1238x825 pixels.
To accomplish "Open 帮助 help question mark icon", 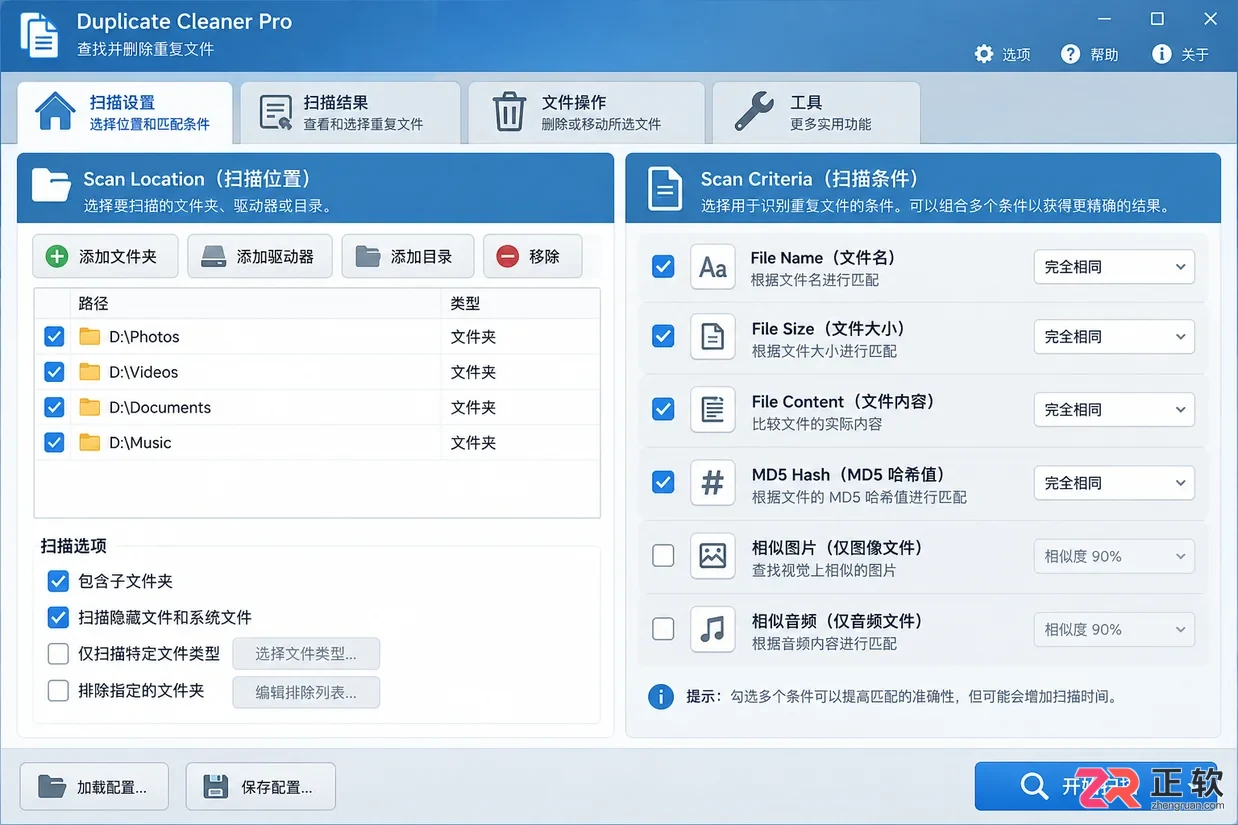I will coord(1071,54).
